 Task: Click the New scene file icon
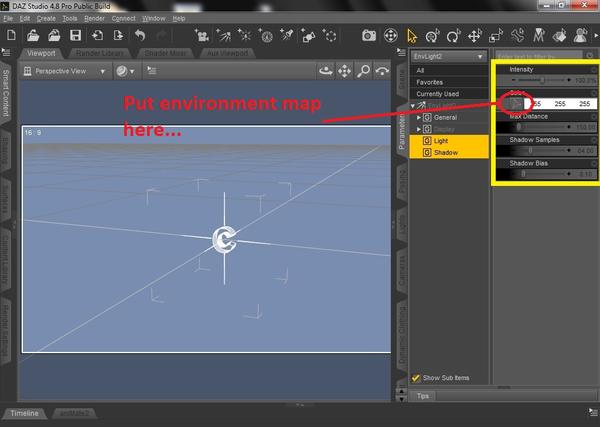pyautogui.click(x=11, y=36)
